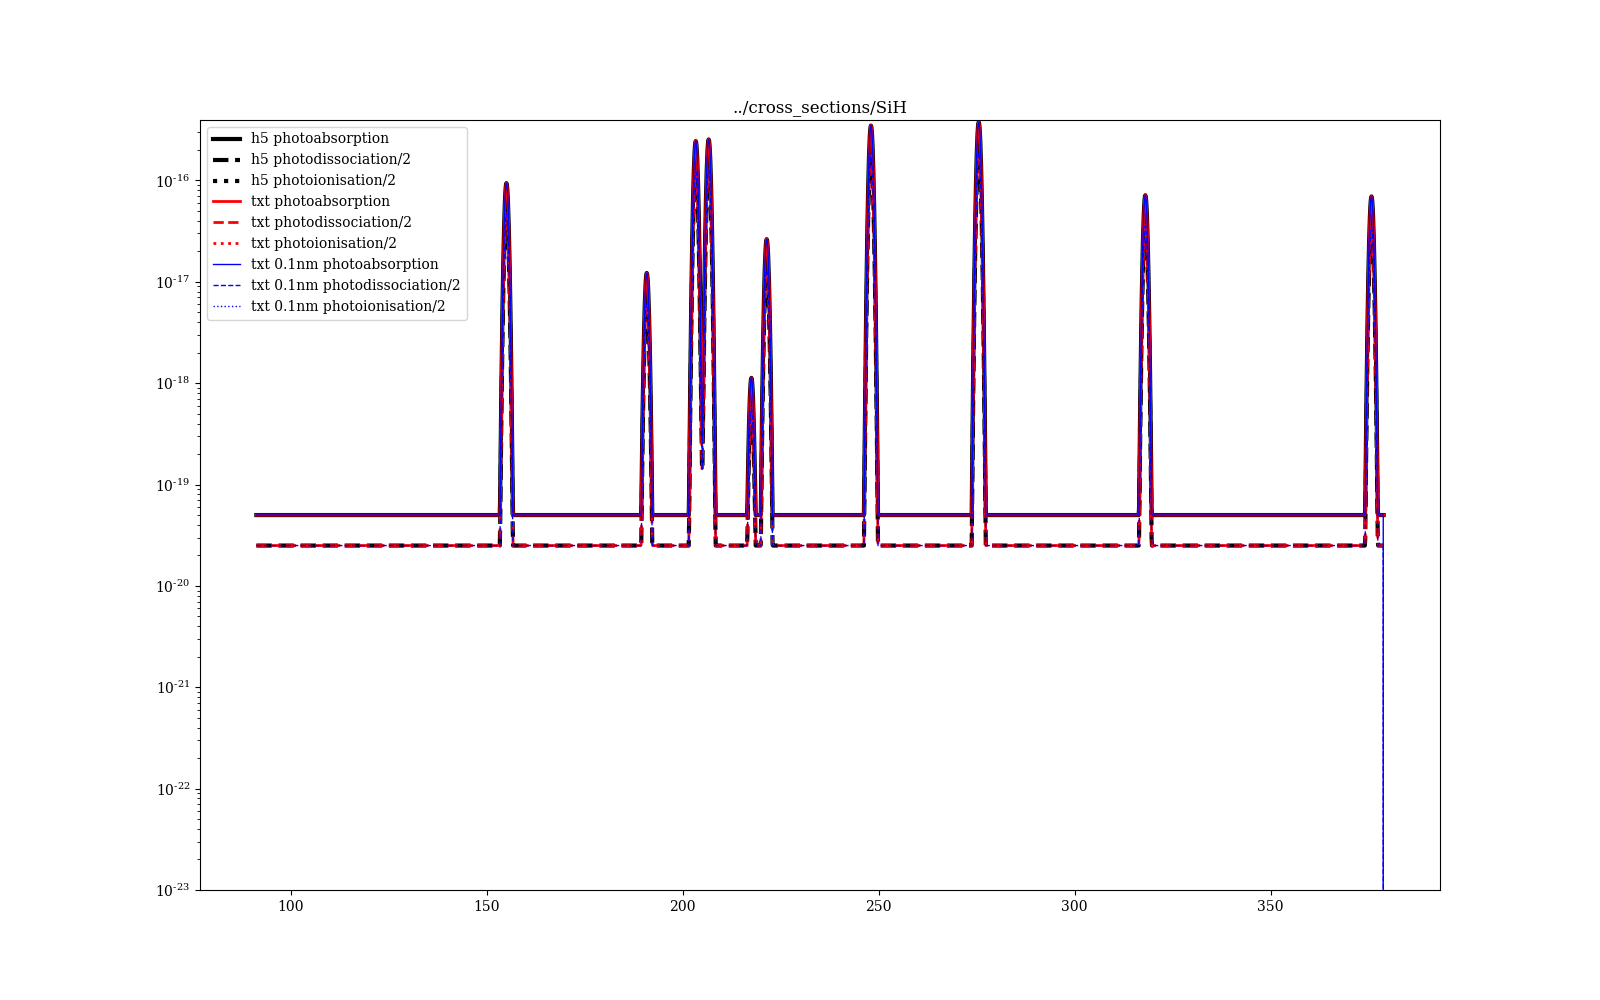Viewport: 1600px width, 1000px height.
Task: Click x-axis tick label 250
Action: pos(878,906)
